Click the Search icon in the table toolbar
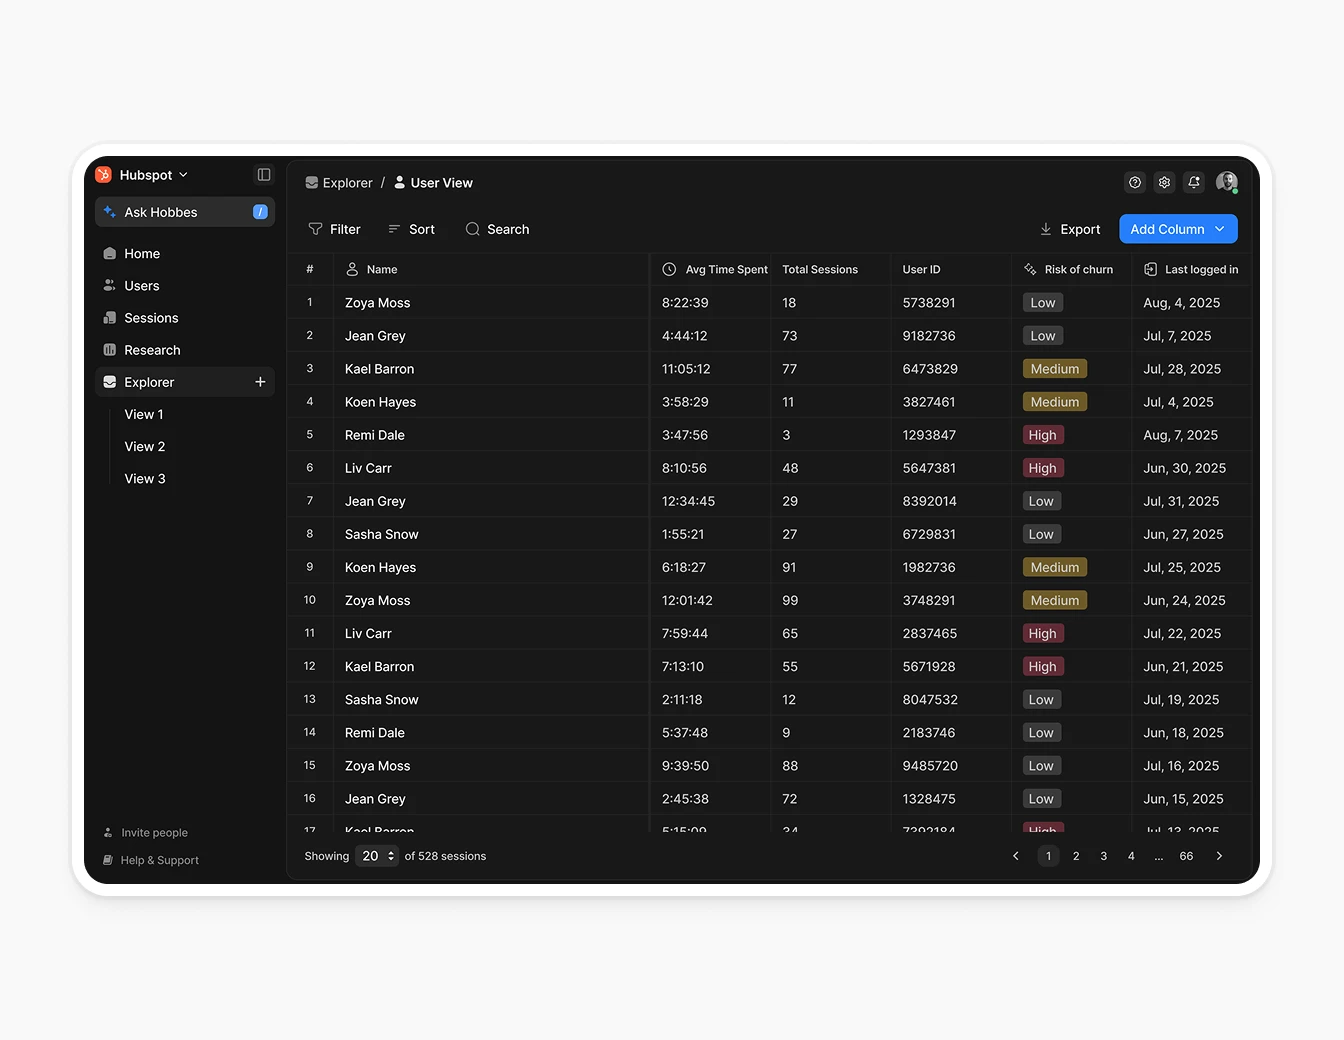 click(473, 229)
